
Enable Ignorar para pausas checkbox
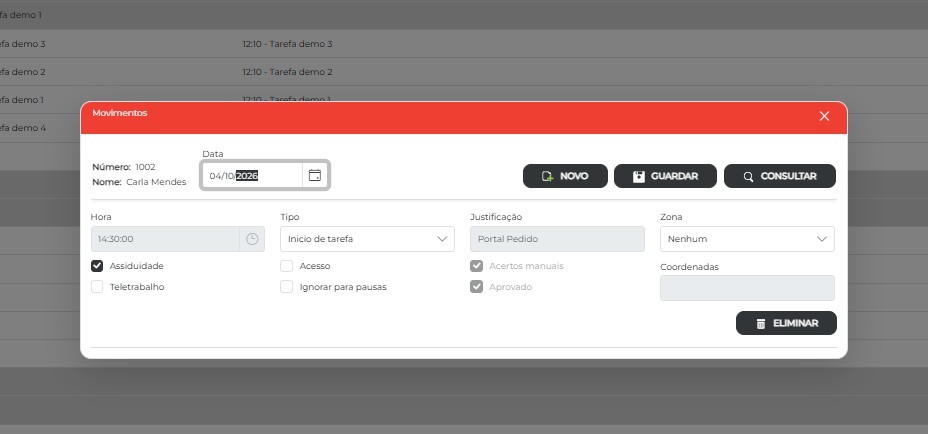286,287
